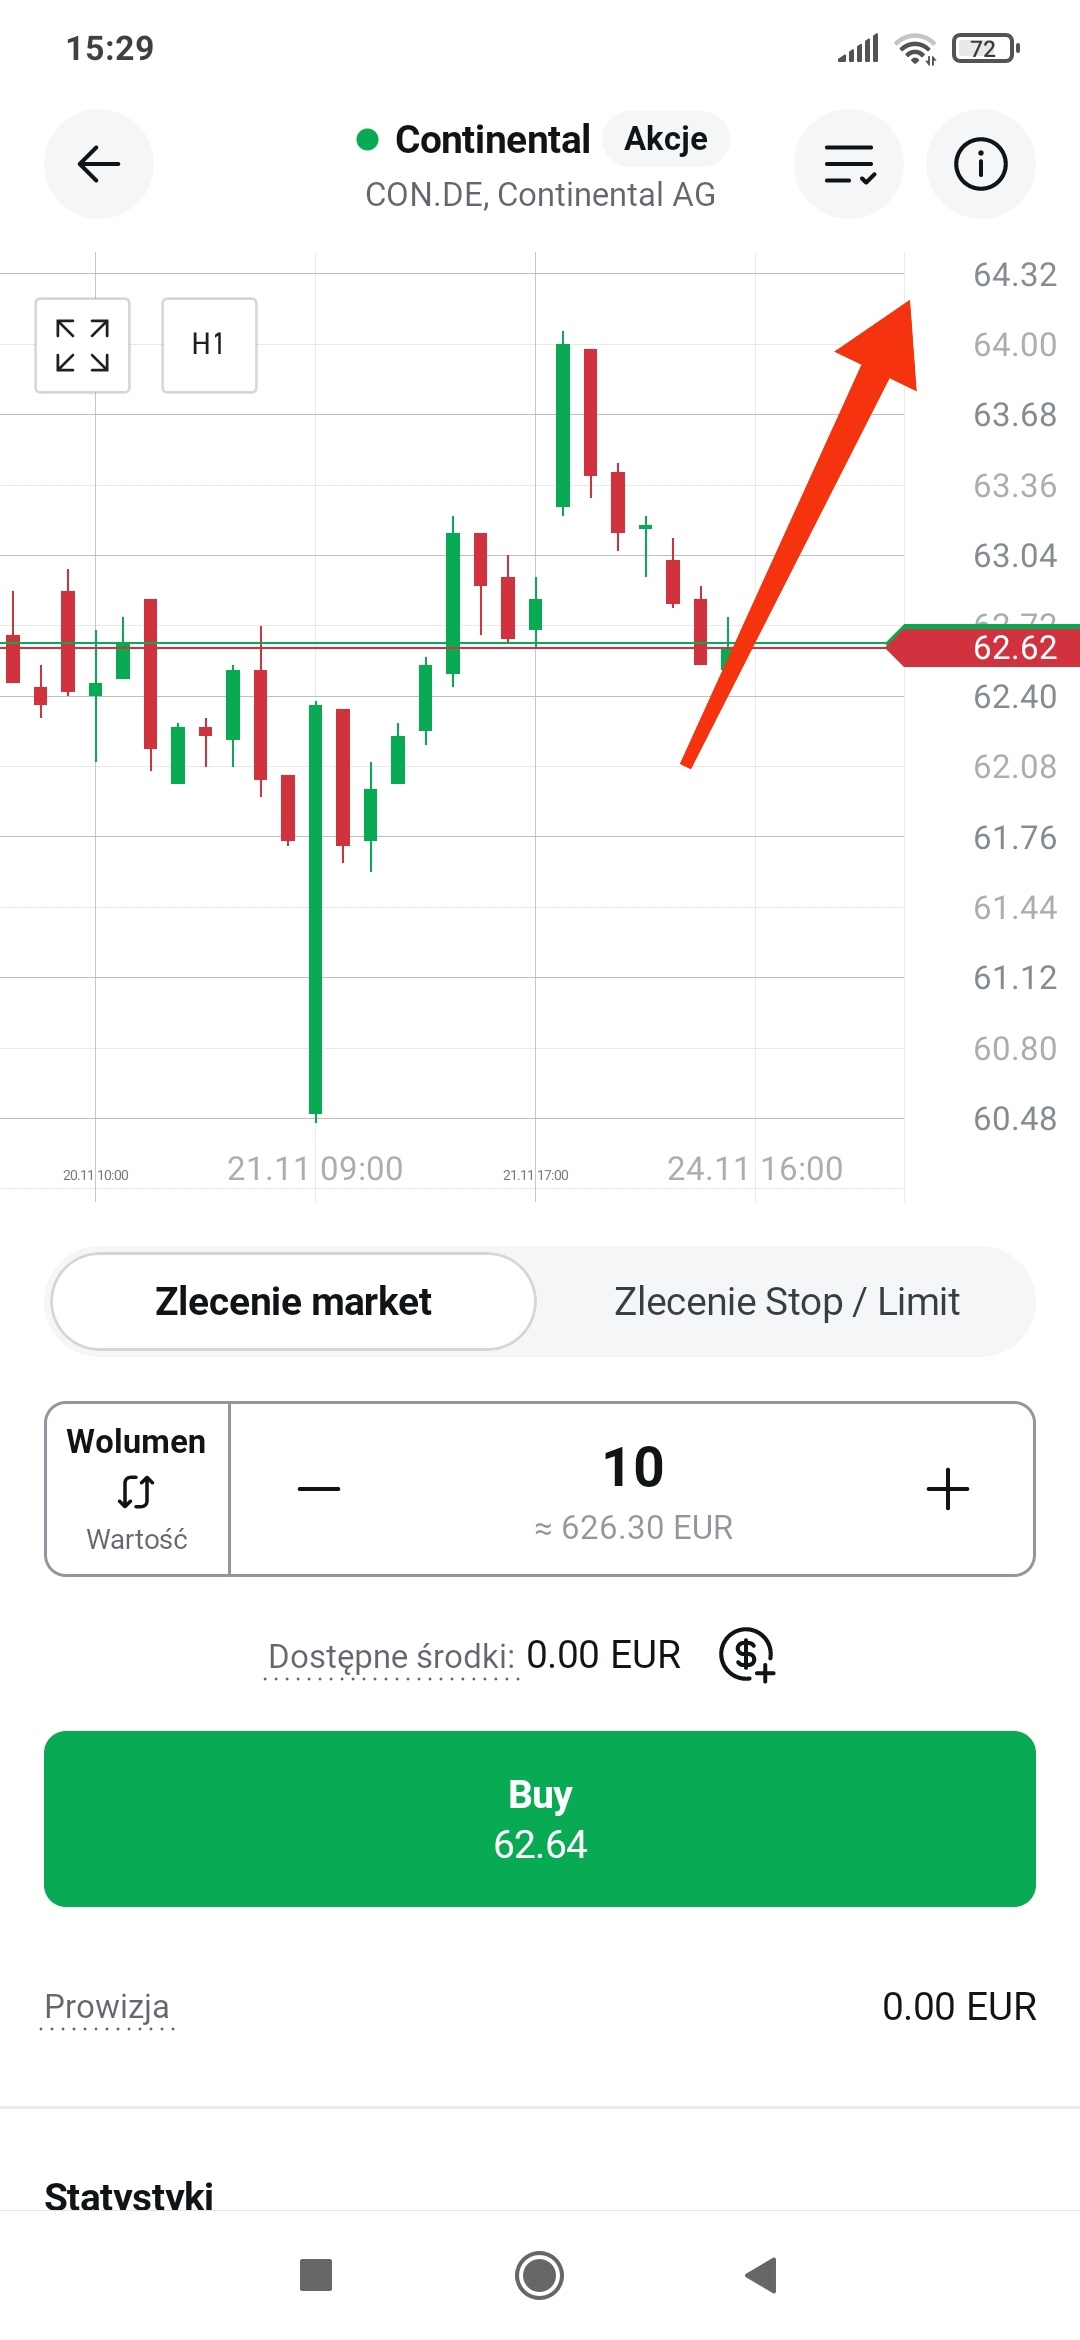This screenshot has height=2340, width=1080.
Task: Tap the Akcje category badge
Action: coord(665,139)
